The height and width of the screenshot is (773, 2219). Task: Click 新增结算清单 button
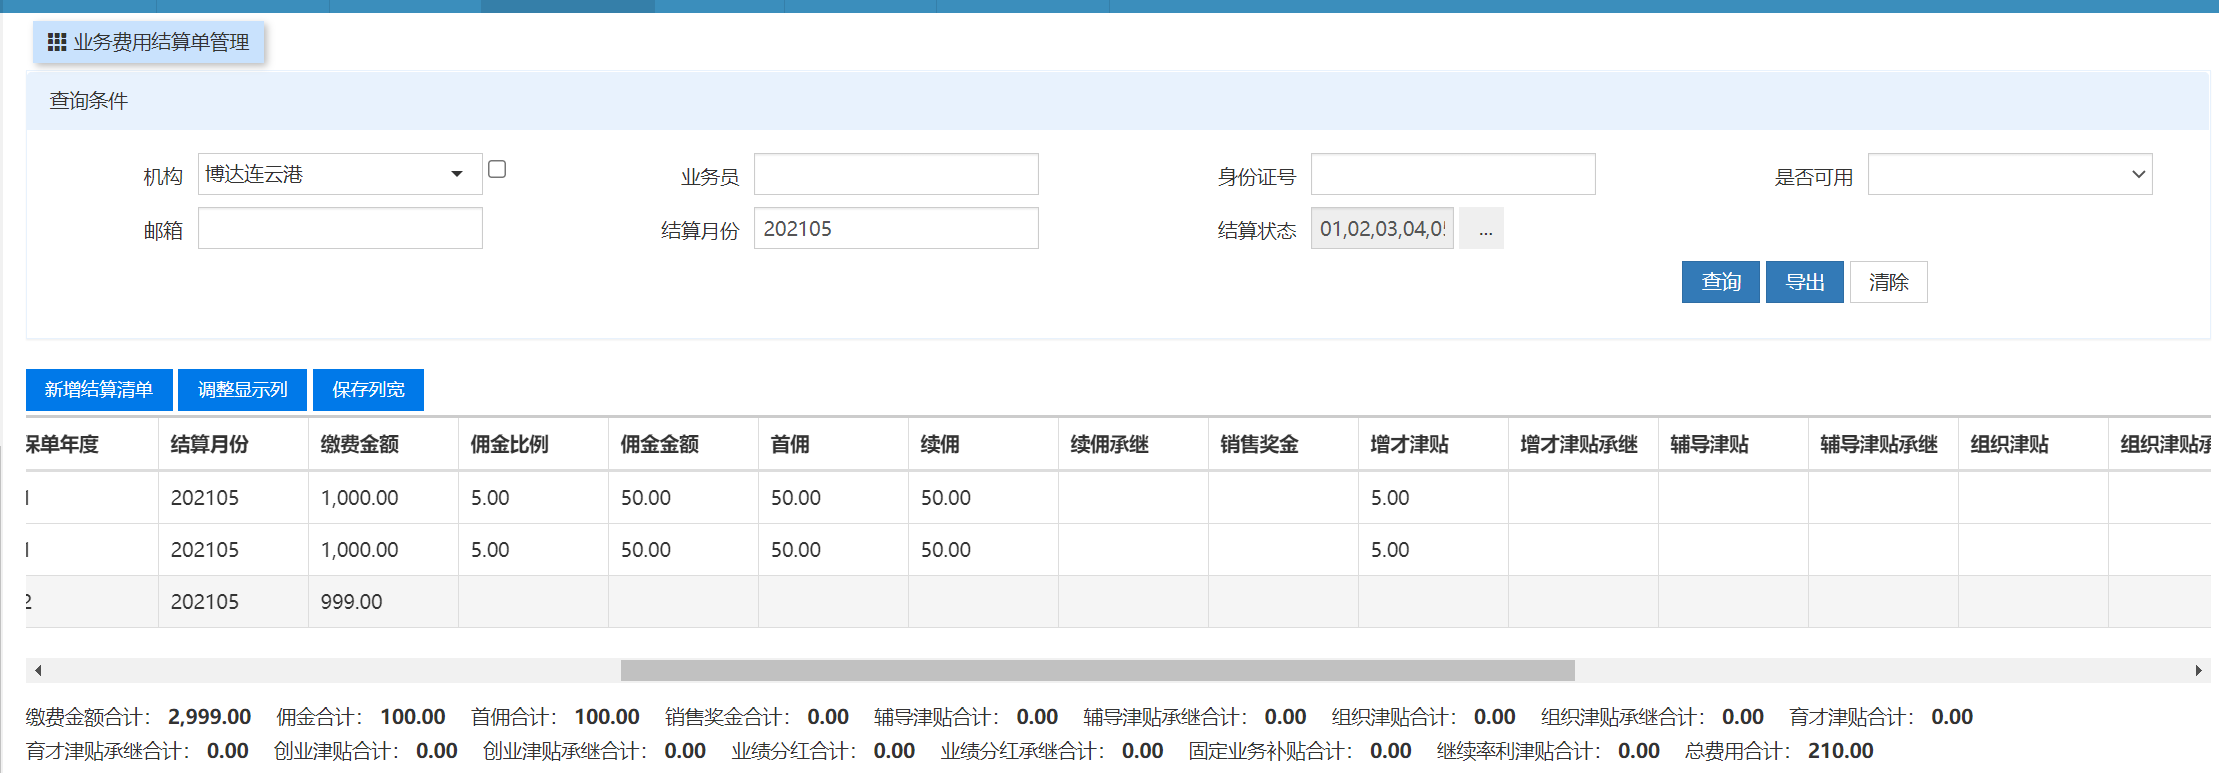coord(99,390)
